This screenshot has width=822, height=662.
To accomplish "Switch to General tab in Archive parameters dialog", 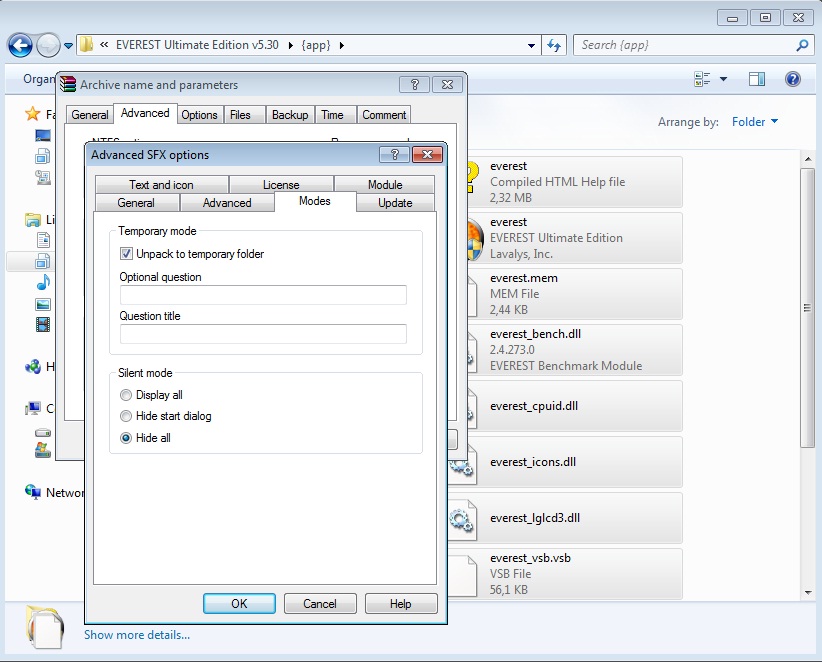I will click(90, 115).
